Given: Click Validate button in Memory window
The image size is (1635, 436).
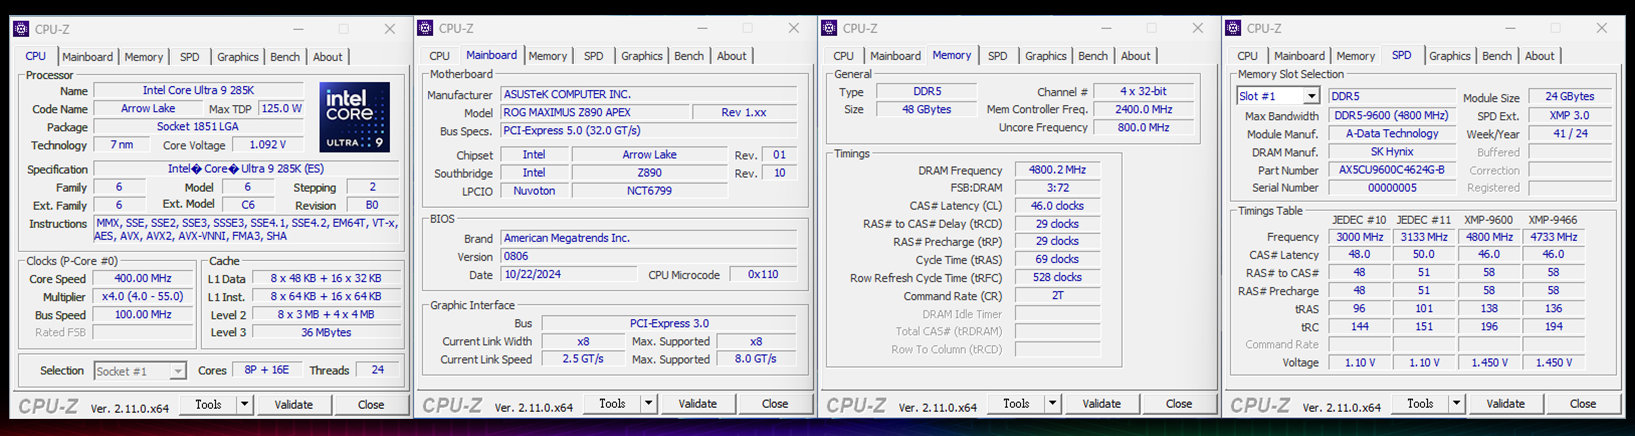Looking at the screenshot, I should tap(1101, 404).
